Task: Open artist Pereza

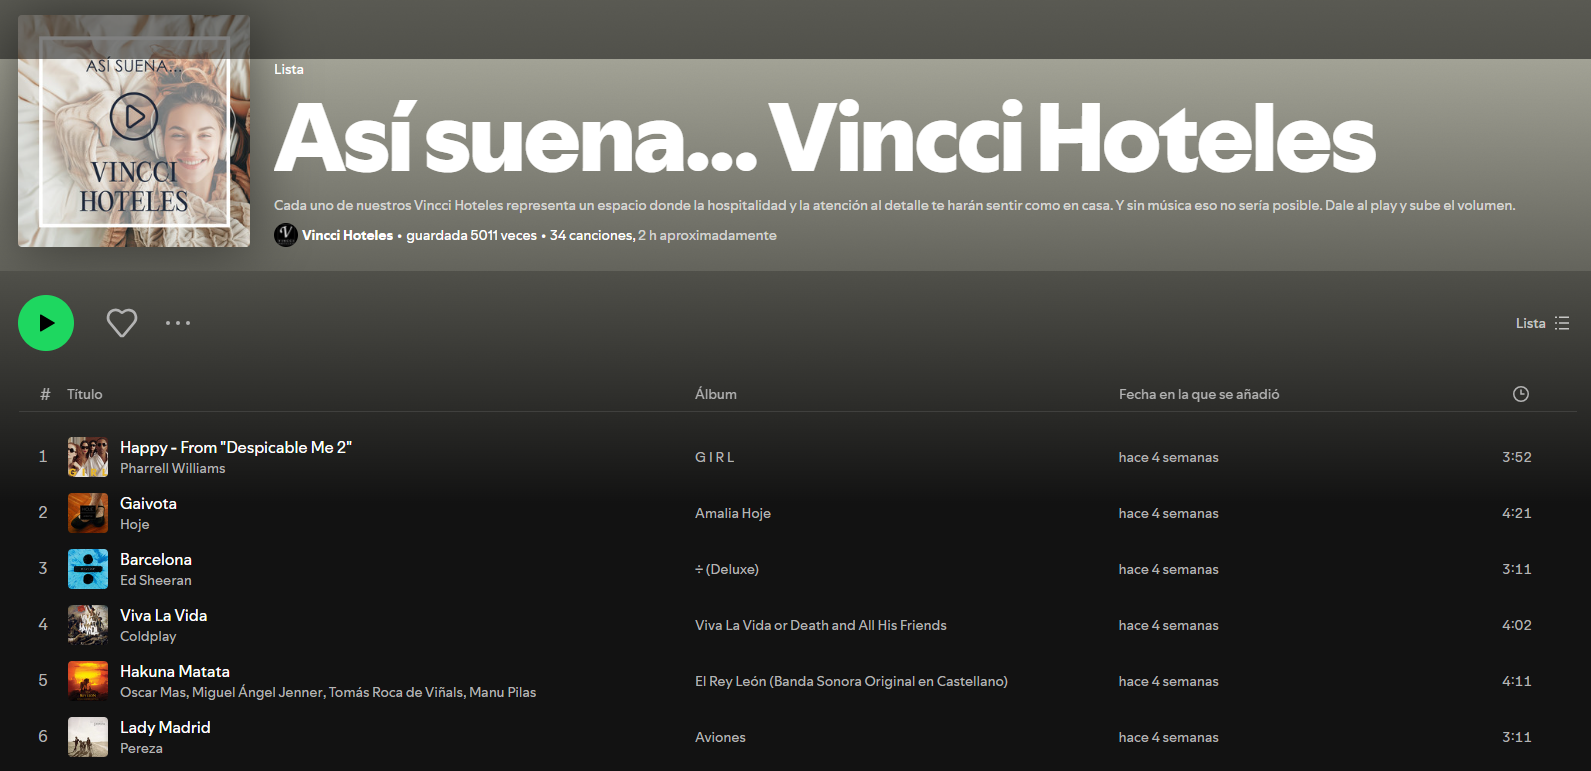Action: [141, 748]
